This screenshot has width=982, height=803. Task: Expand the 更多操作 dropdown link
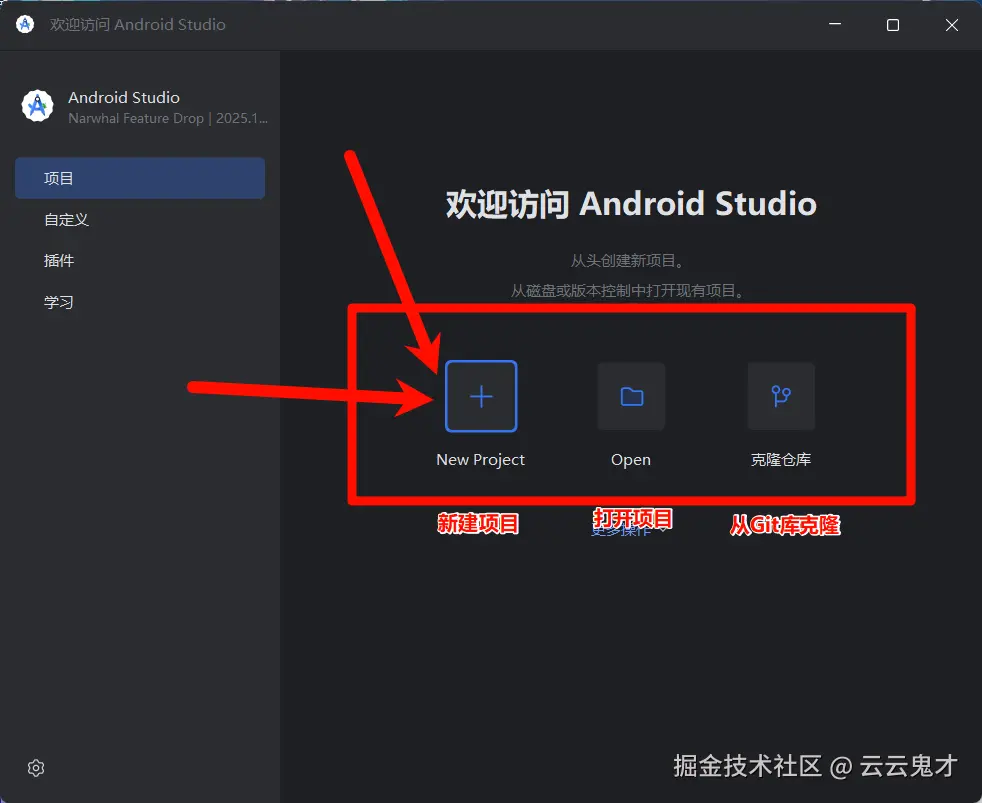[x=630, y=532]
